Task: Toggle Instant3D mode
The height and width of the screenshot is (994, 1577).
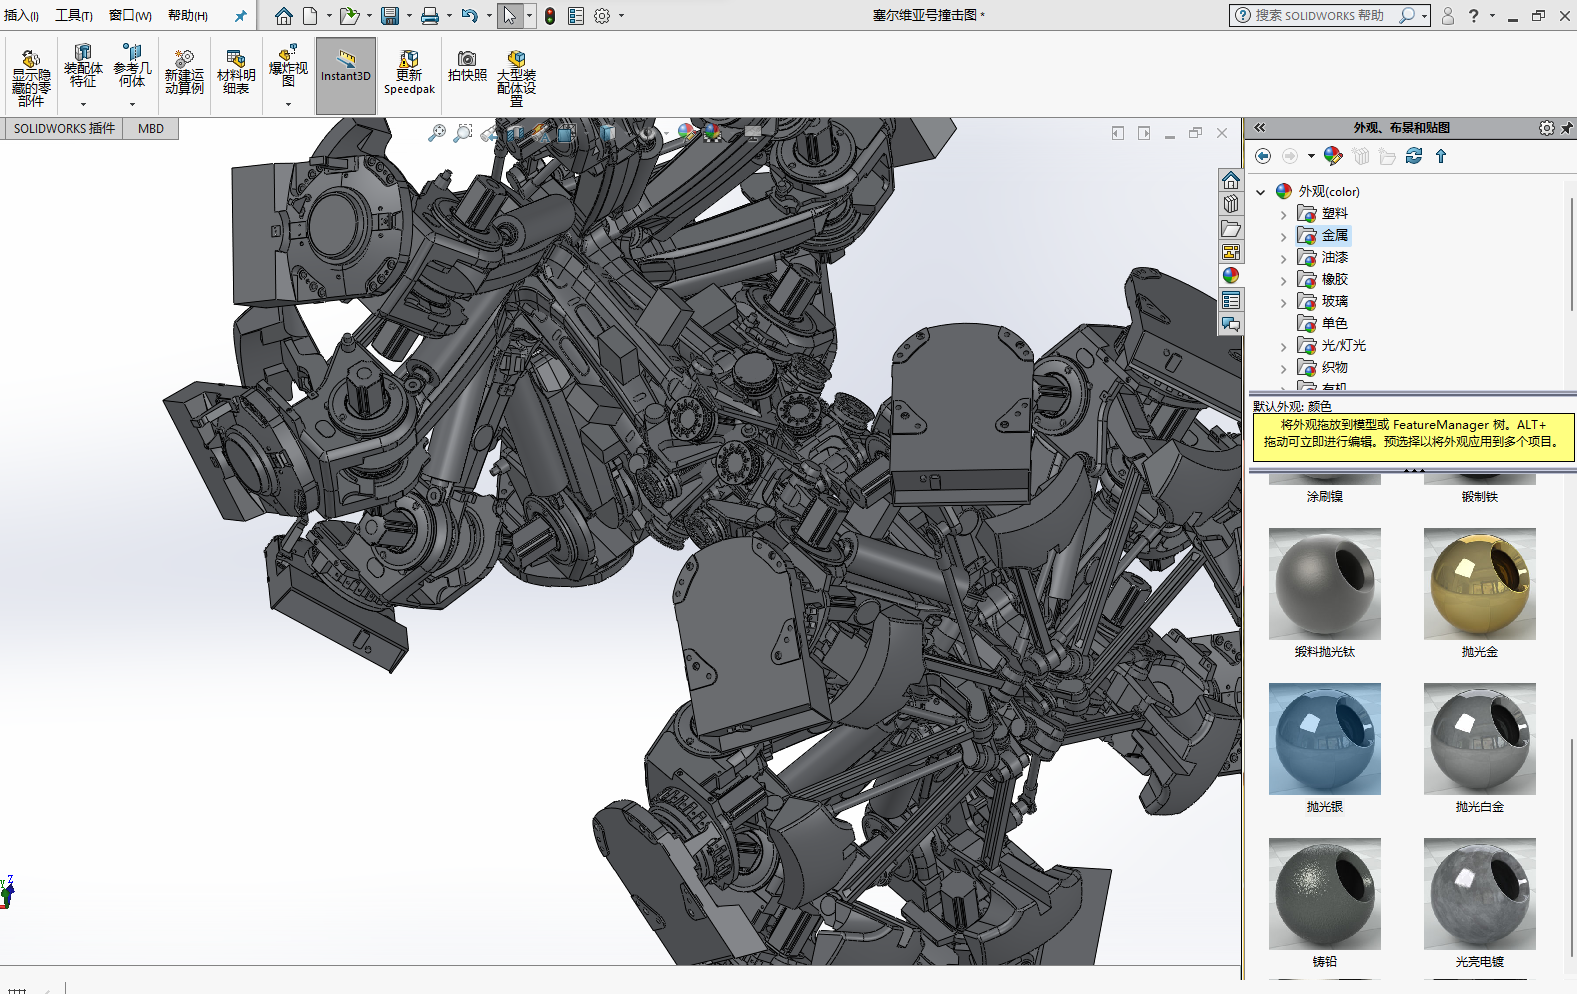Action: [x=346, y=76]
